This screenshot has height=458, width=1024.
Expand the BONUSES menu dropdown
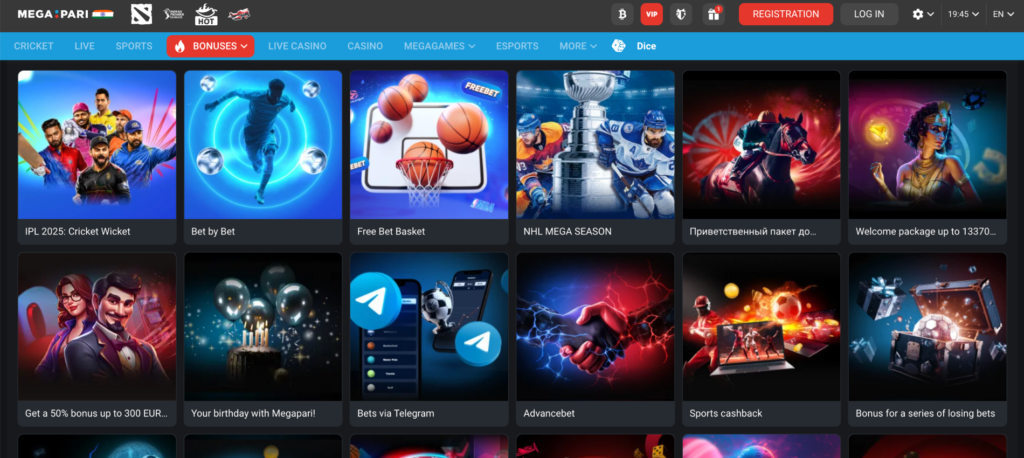pos(210,46)
